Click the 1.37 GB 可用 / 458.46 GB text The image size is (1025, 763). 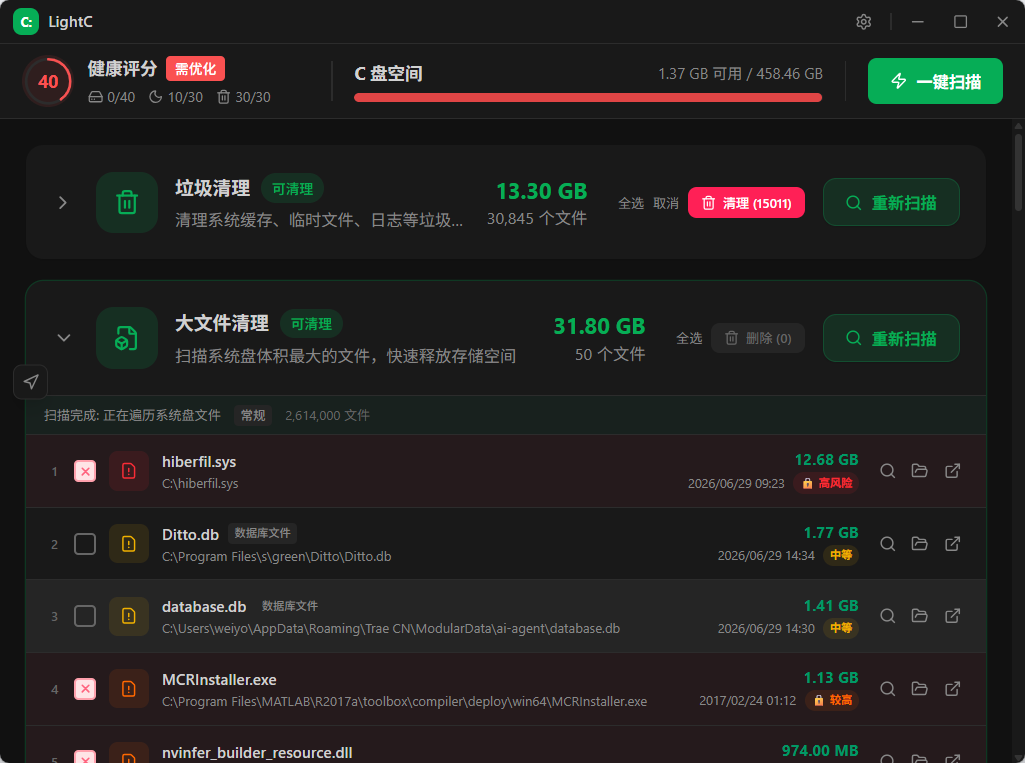740,74
